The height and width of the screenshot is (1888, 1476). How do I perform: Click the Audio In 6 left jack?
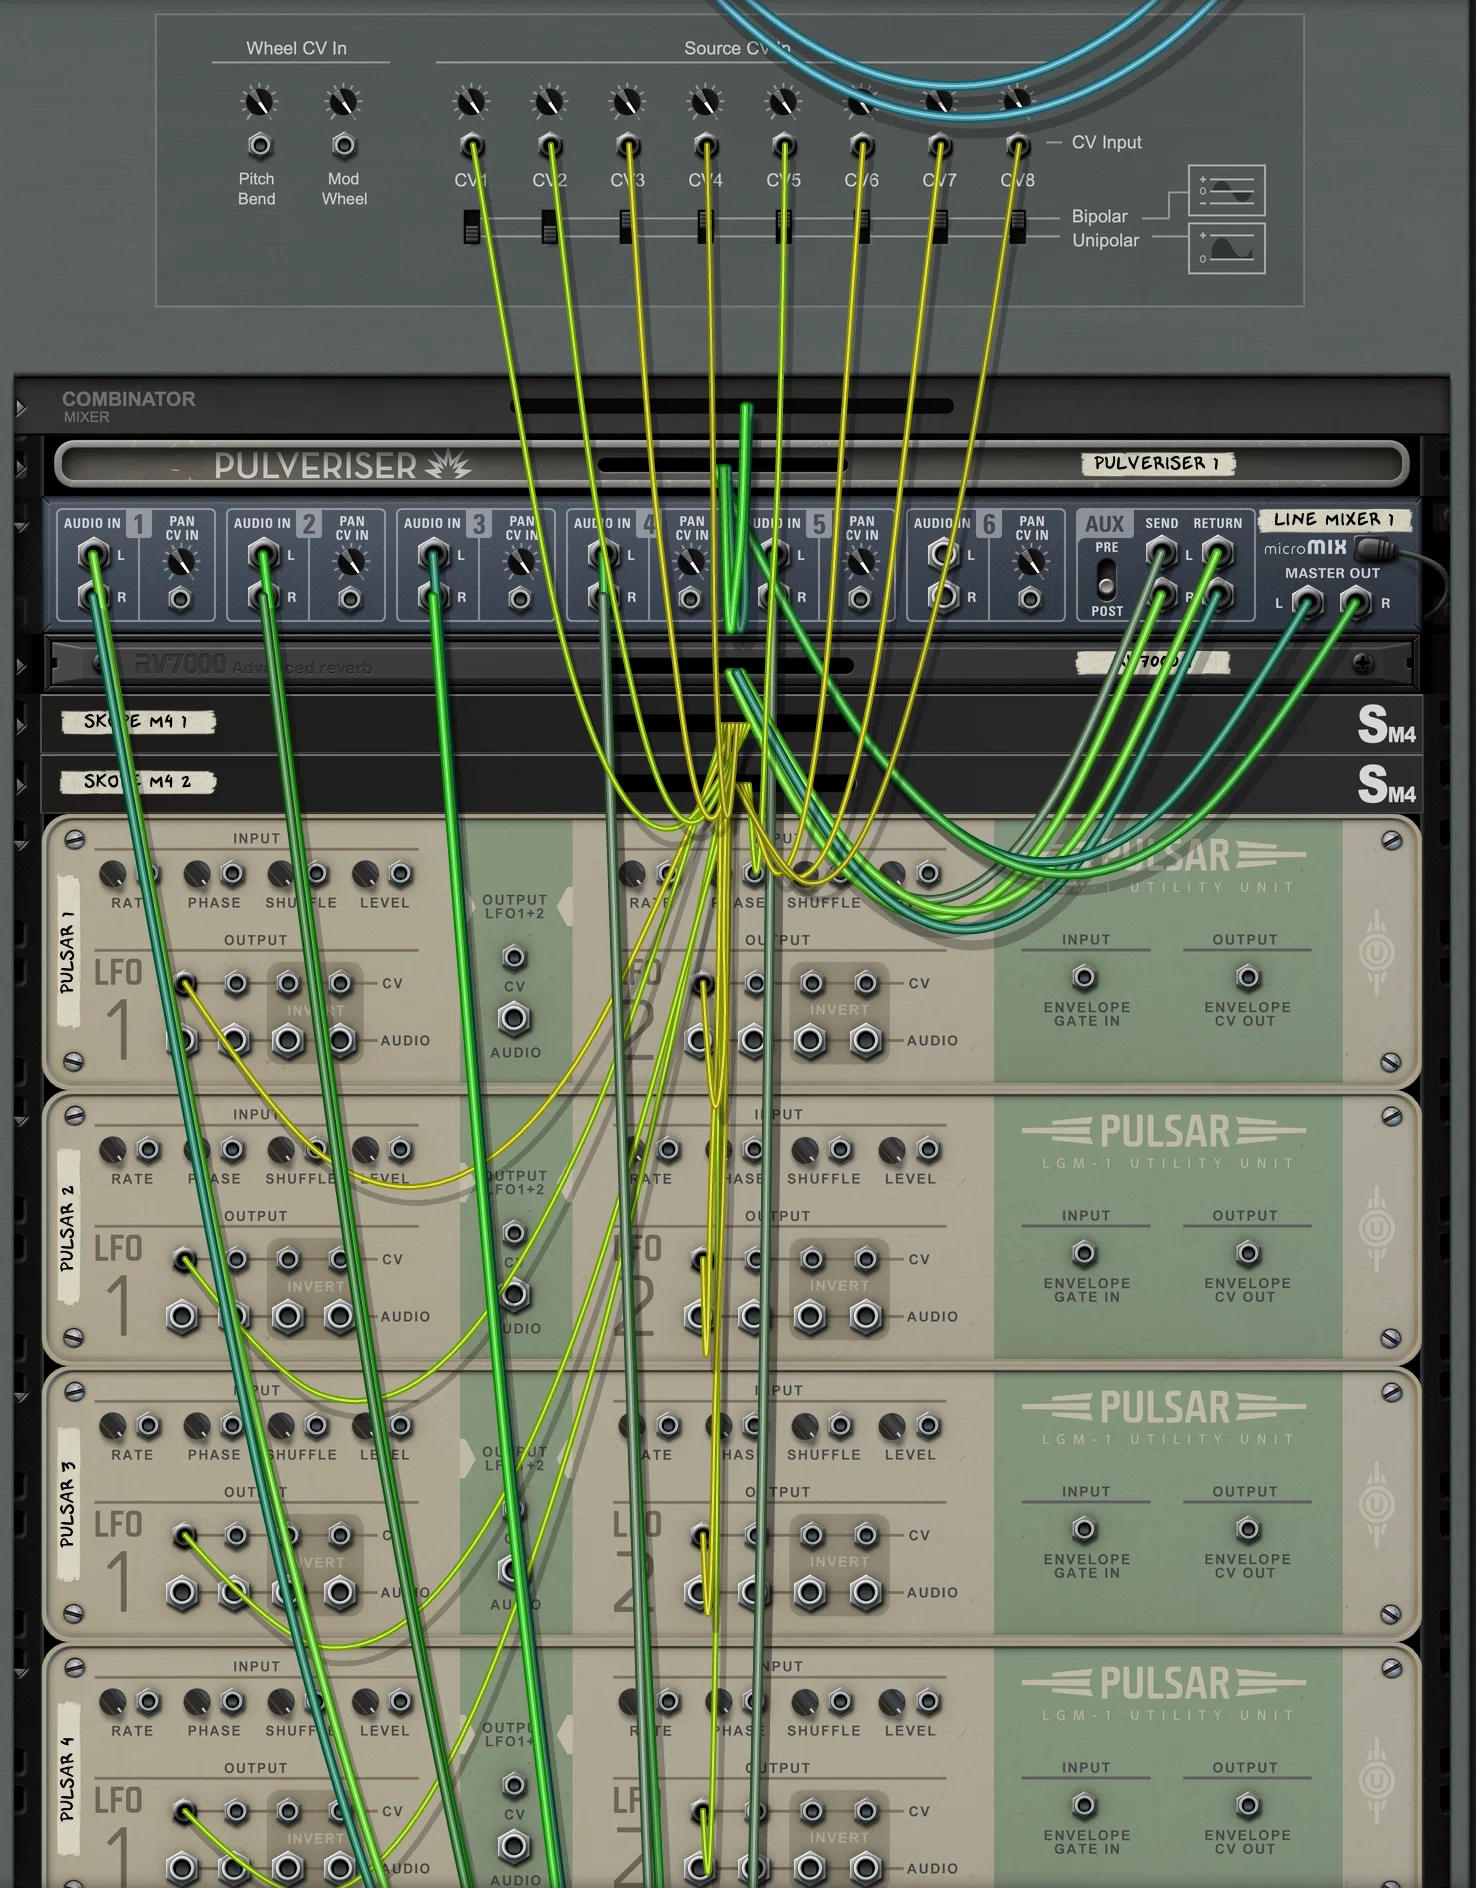pyautogui.click(x=943, y=553)
